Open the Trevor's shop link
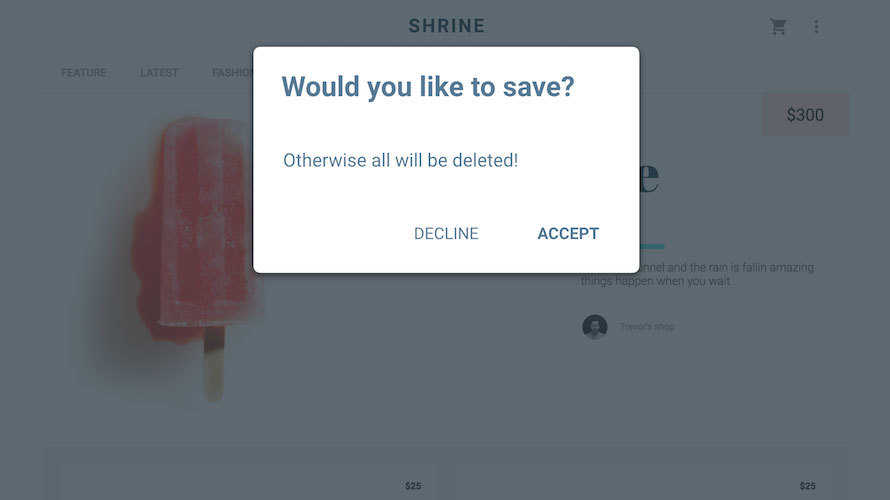Screen dimensions: 890x500 [647, 327]
